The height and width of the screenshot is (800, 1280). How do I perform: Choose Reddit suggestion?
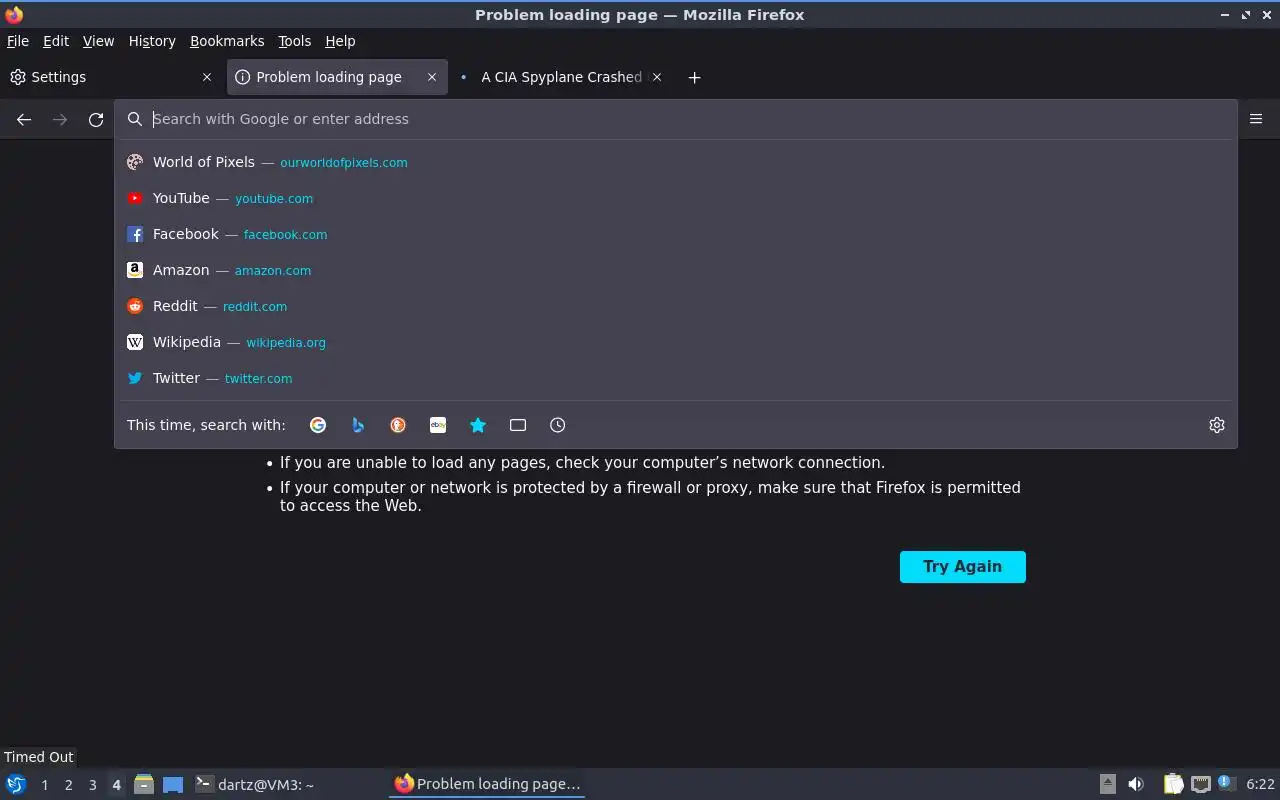click(675, 306)
